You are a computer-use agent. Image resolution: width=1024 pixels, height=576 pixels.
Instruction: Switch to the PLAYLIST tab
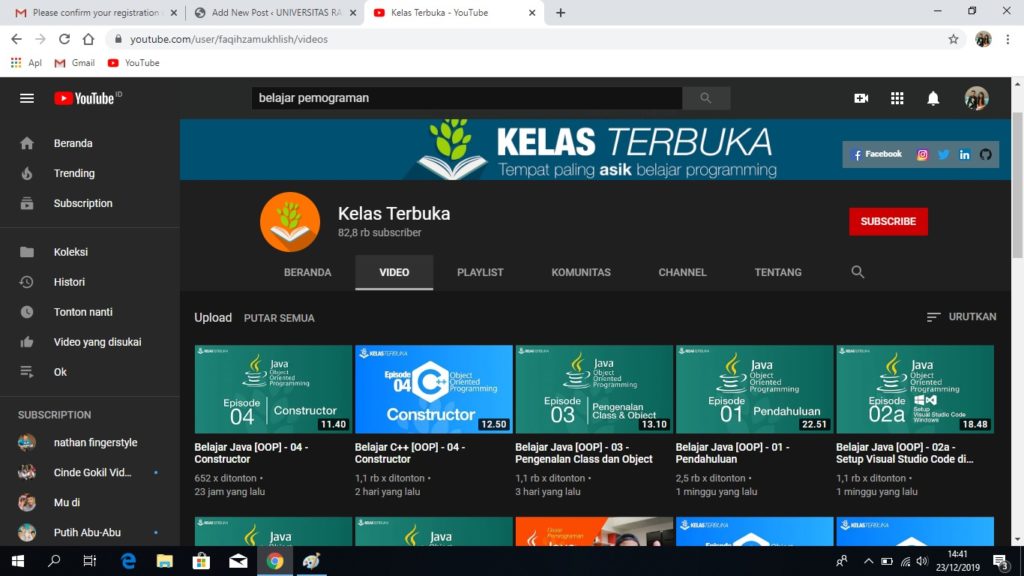[480, 272]
